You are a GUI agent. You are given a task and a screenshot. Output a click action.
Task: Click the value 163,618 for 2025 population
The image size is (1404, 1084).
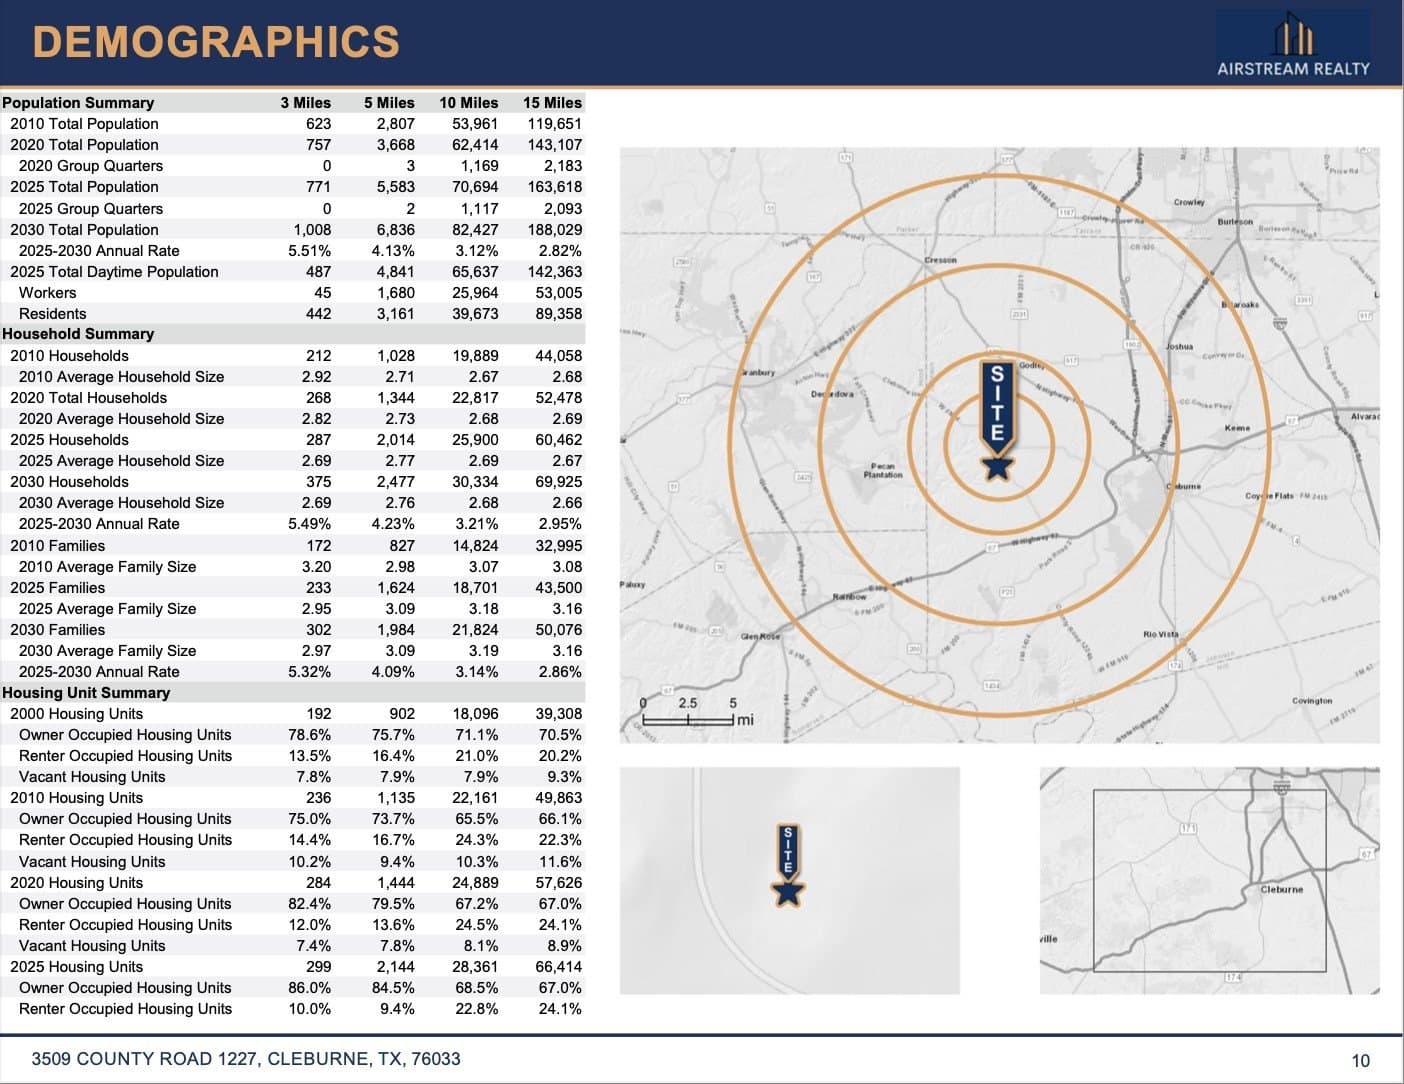[x=554, y=186]
